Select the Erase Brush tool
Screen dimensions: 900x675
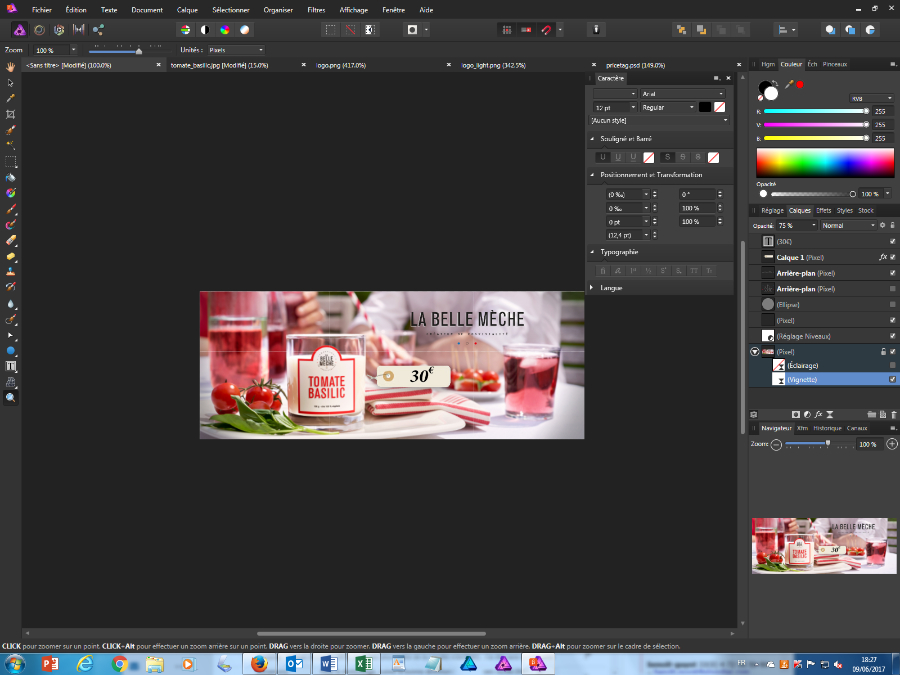10,240
